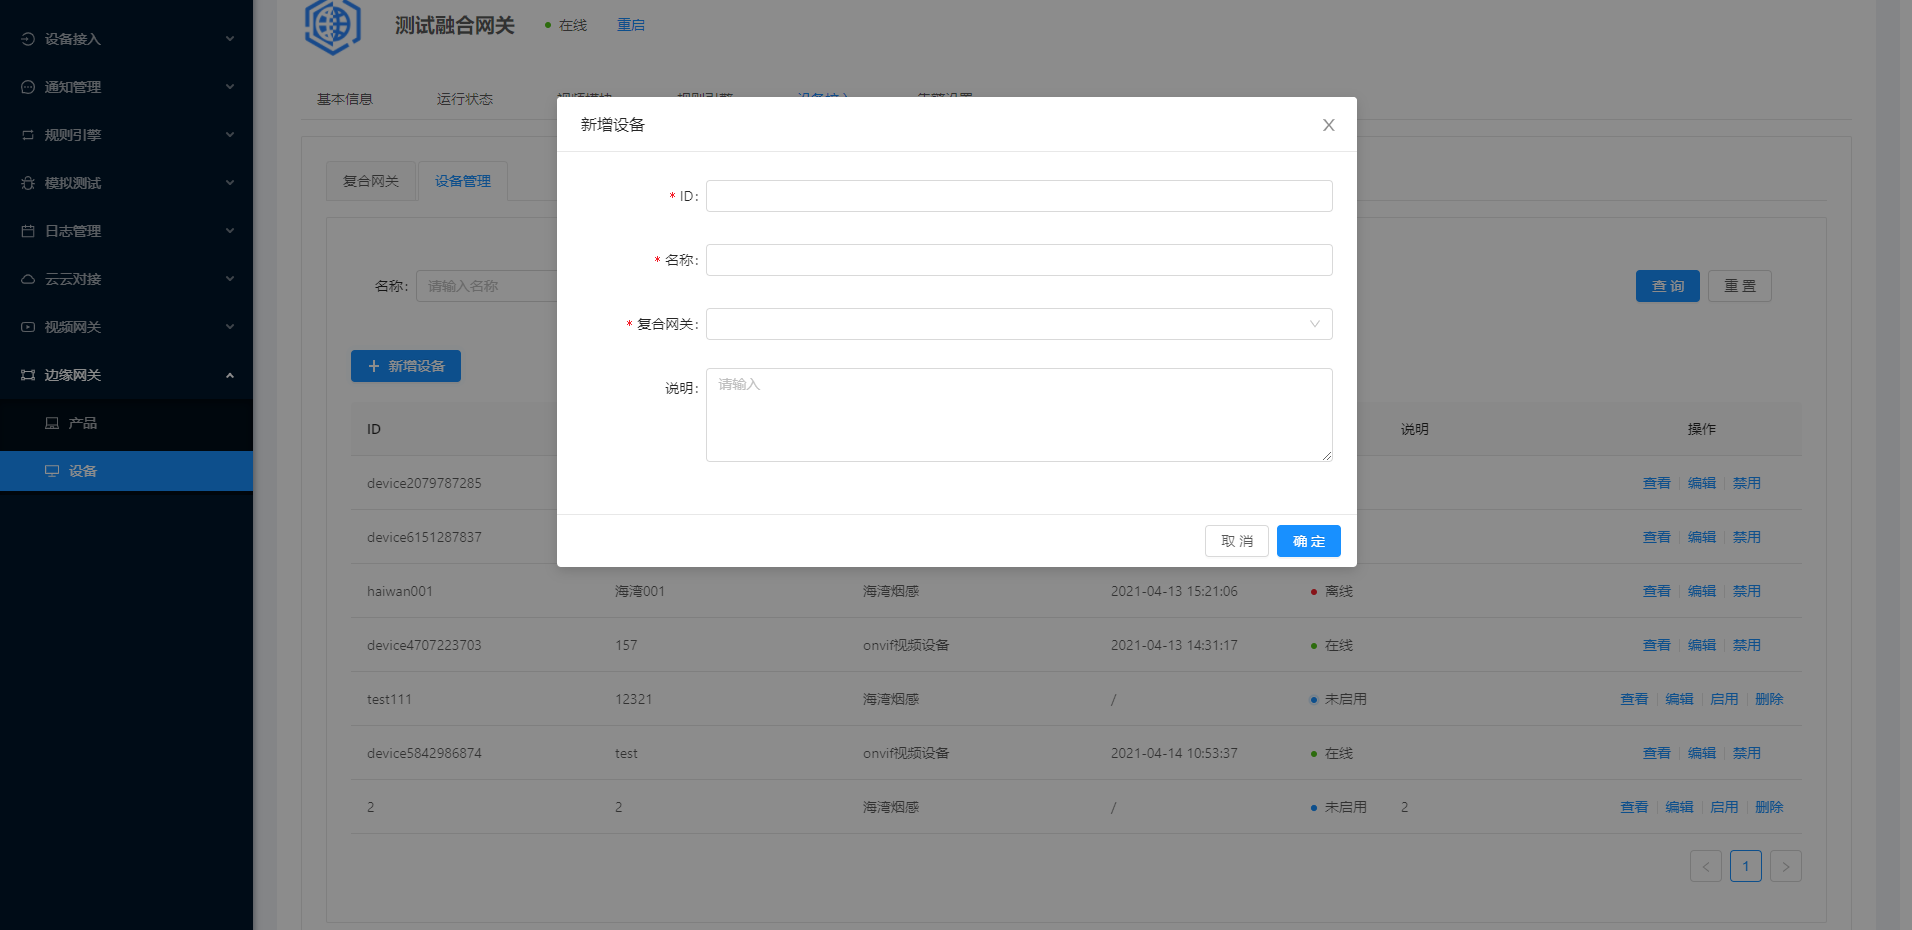Click the rule engine sidebar icon
The width and height of the screenshot is (1912, 930).
click(x=28, y=135)
